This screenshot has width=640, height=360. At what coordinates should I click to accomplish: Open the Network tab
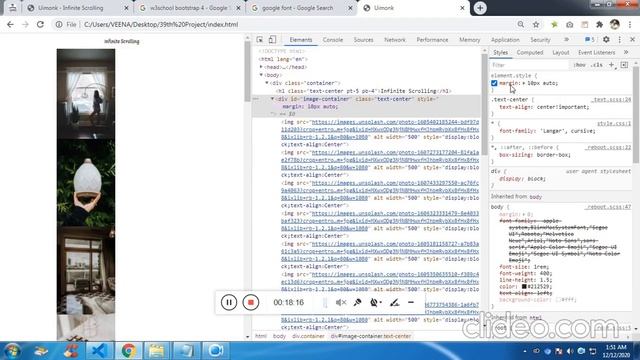click(395, 40)
